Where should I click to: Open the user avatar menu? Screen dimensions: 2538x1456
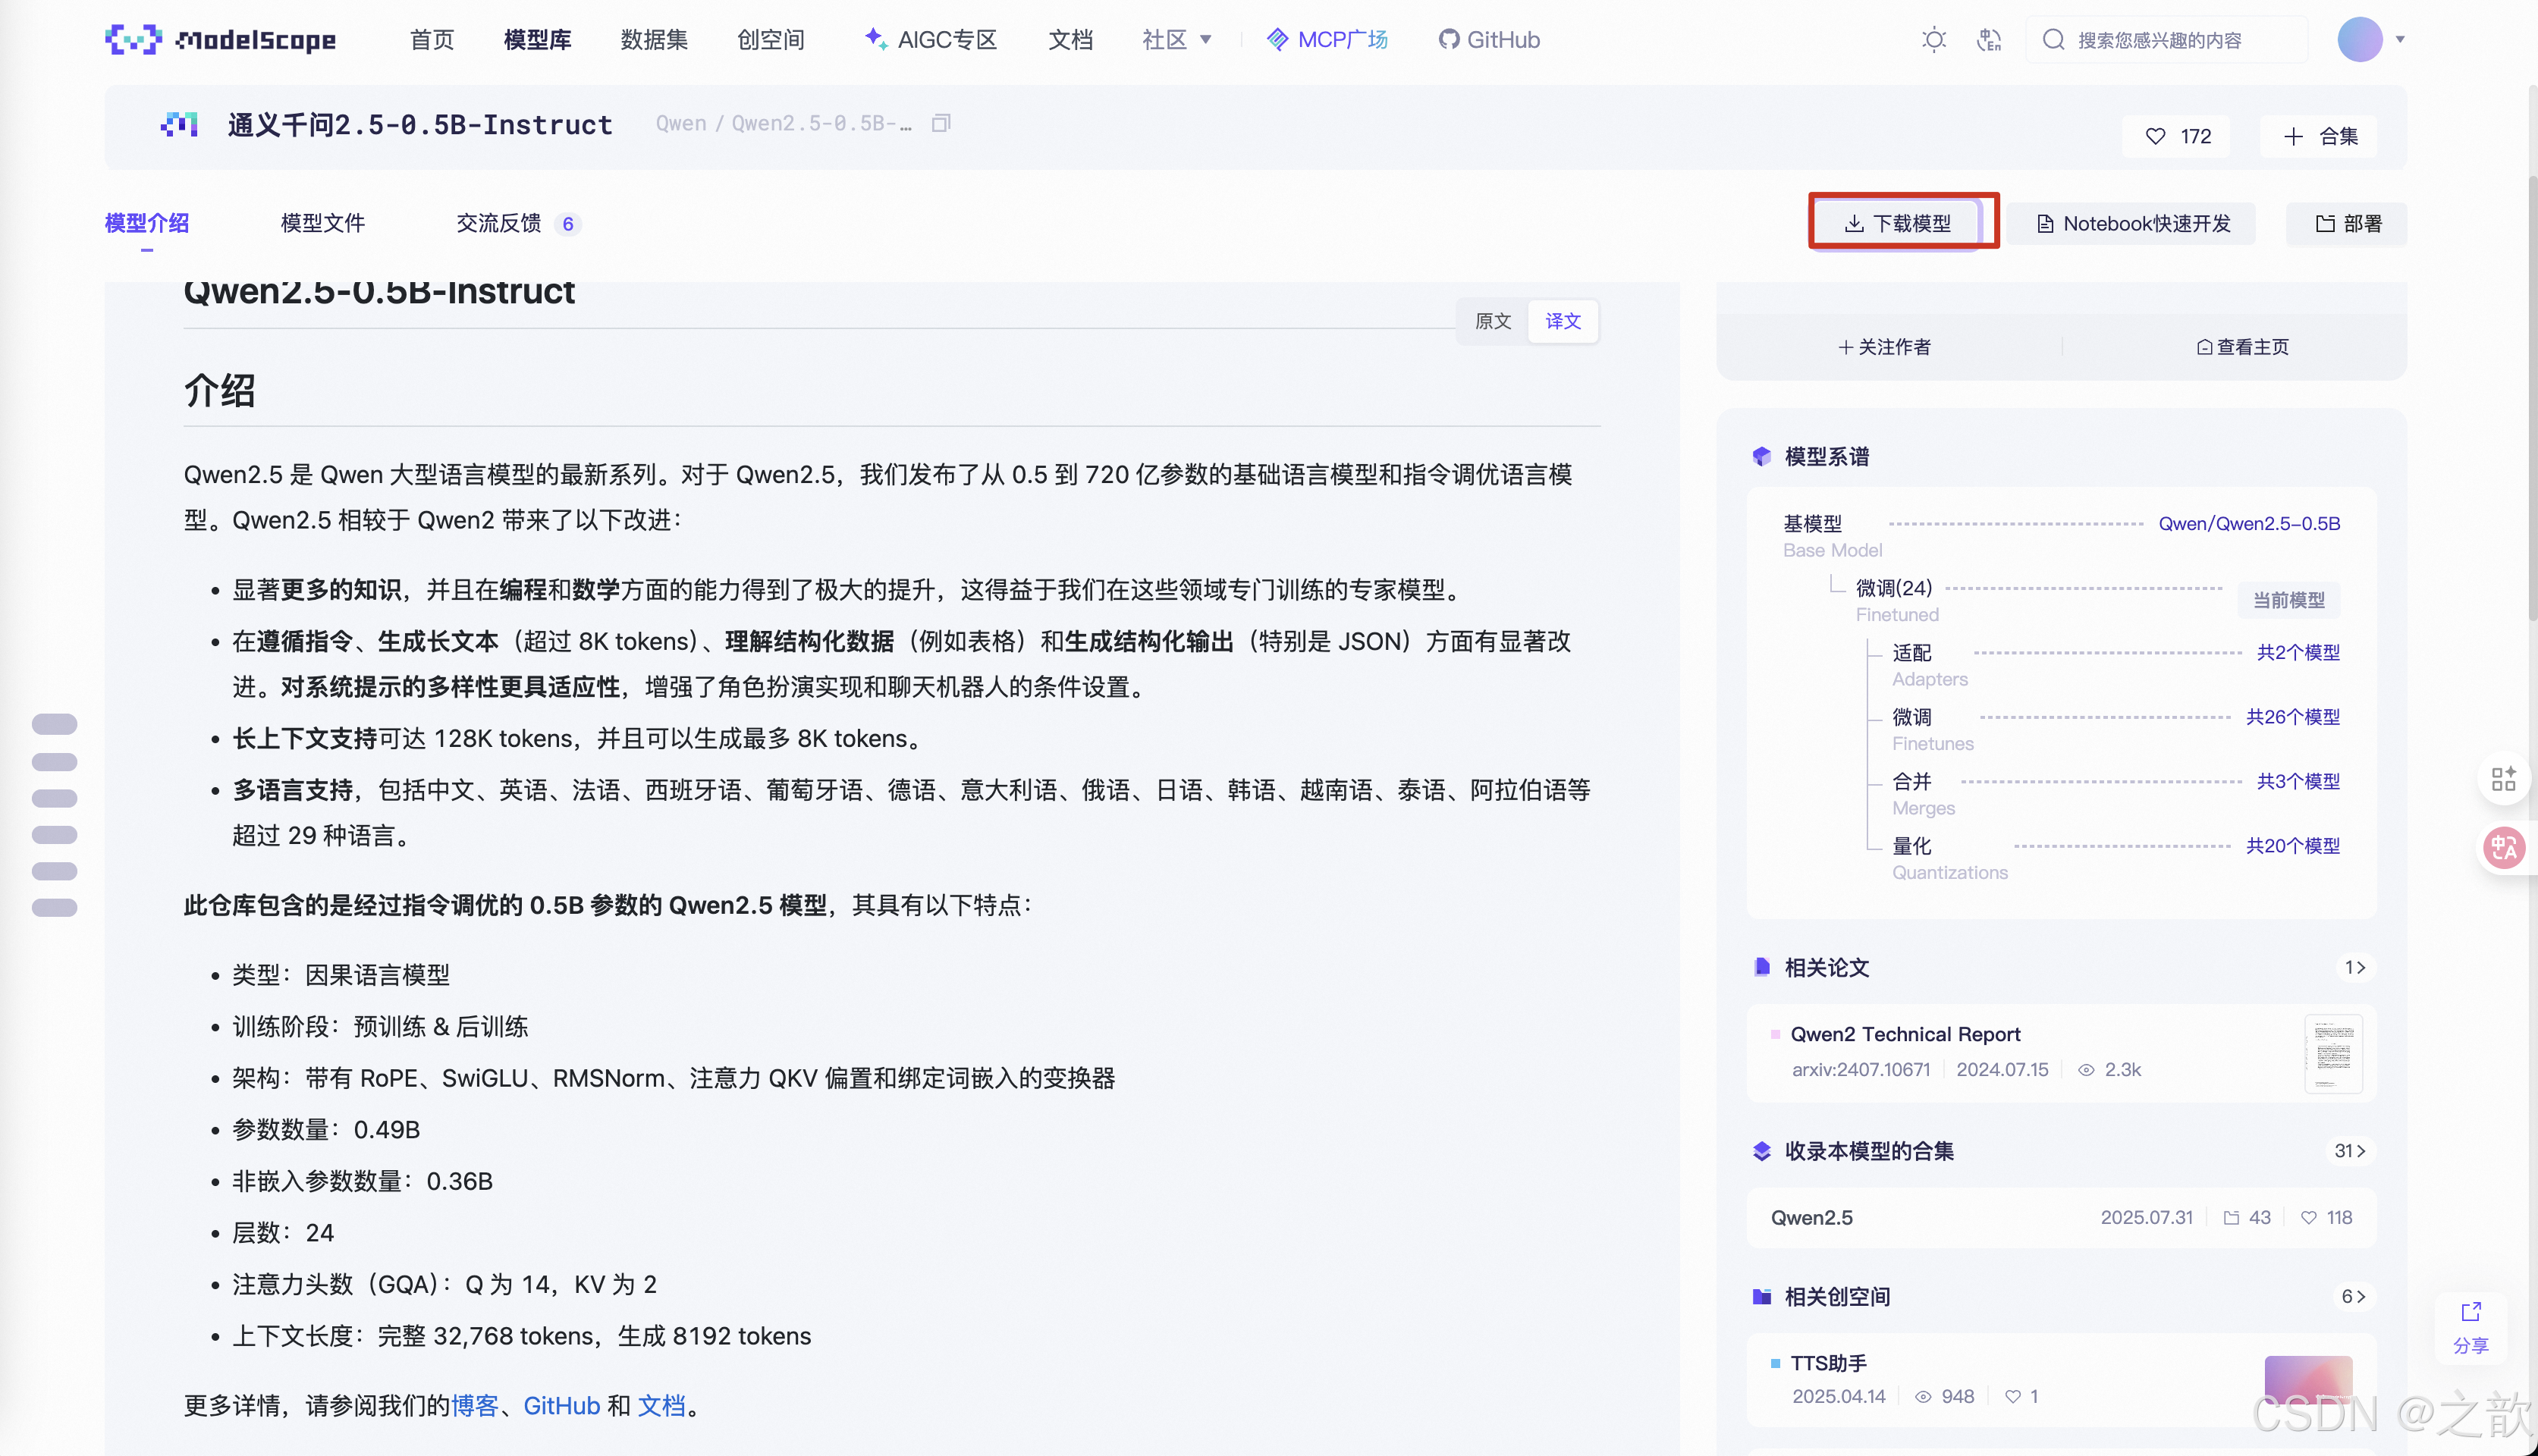(2359, 40)
